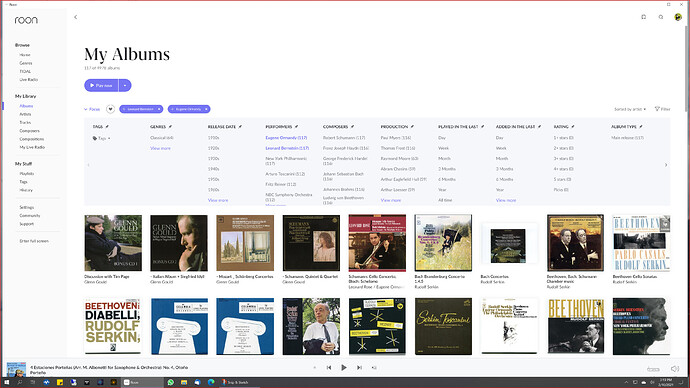Click View more under Release Date

click(218, 200)
